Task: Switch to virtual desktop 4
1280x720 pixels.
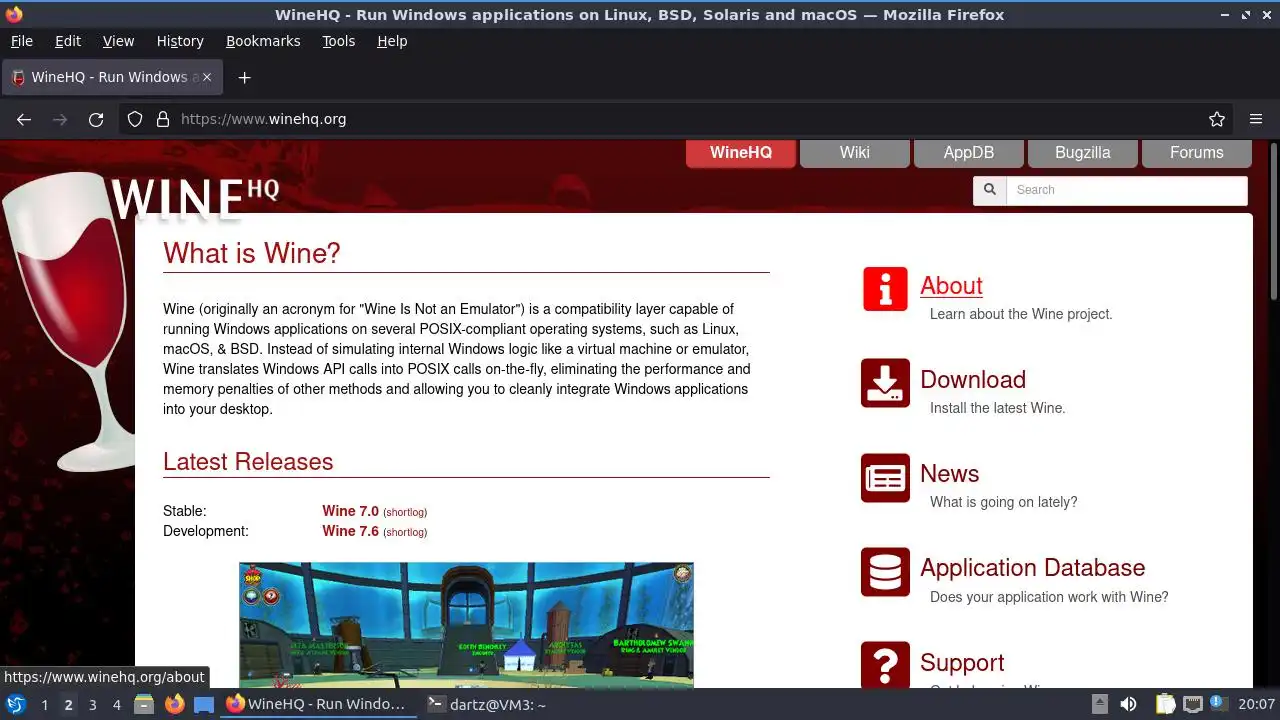Action: coord(116,705)
